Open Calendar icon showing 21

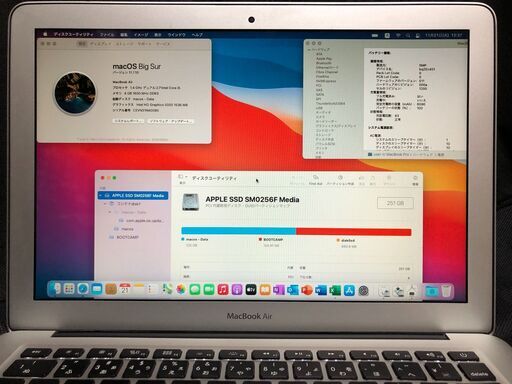pos(125,289)
